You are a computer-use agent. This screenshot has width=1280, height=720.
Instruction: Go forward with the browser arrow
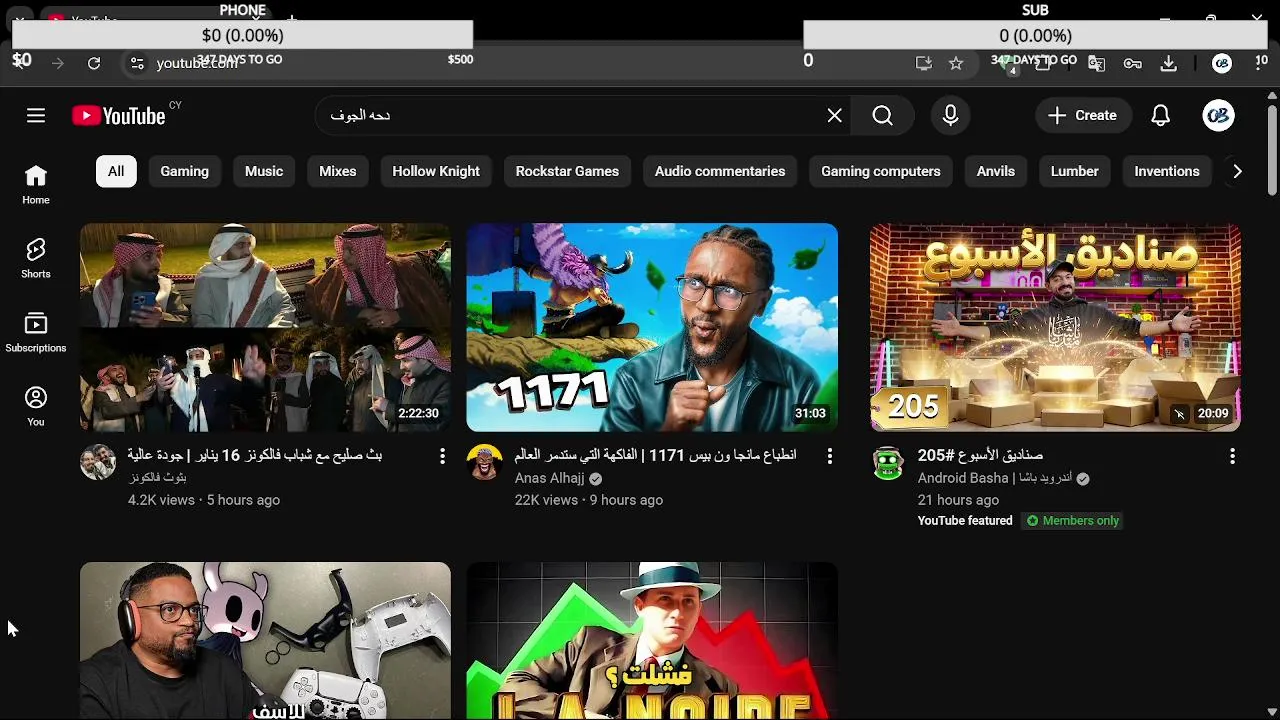[58, 63]
